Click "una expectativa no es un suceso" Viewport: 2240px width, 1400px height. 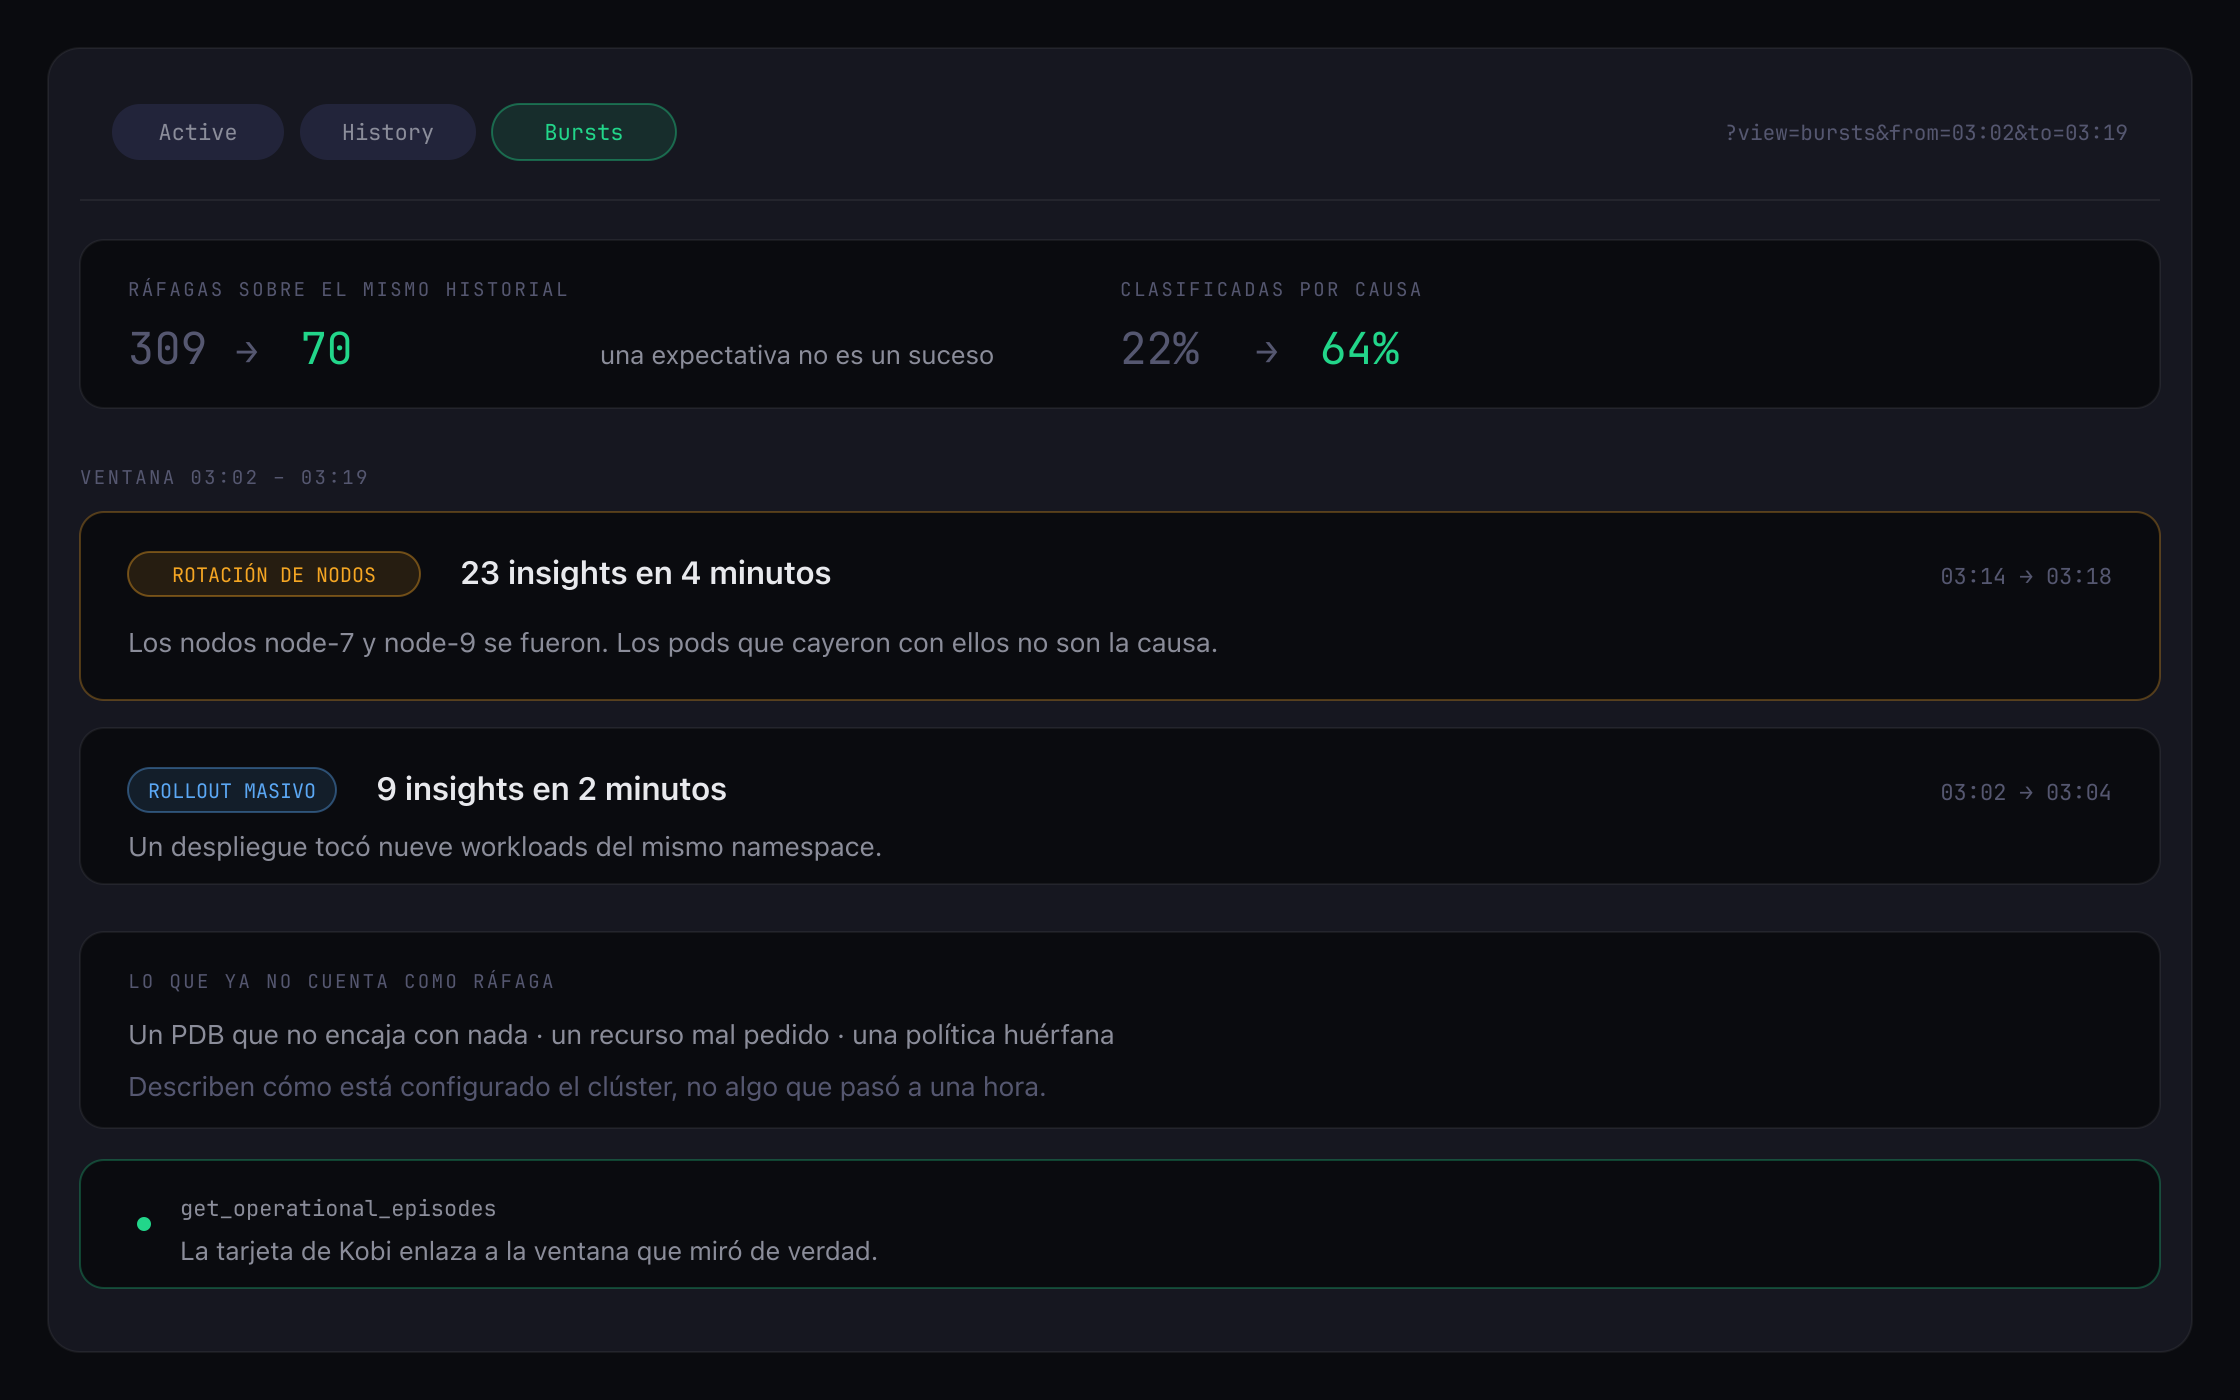[x=796, y=355]
